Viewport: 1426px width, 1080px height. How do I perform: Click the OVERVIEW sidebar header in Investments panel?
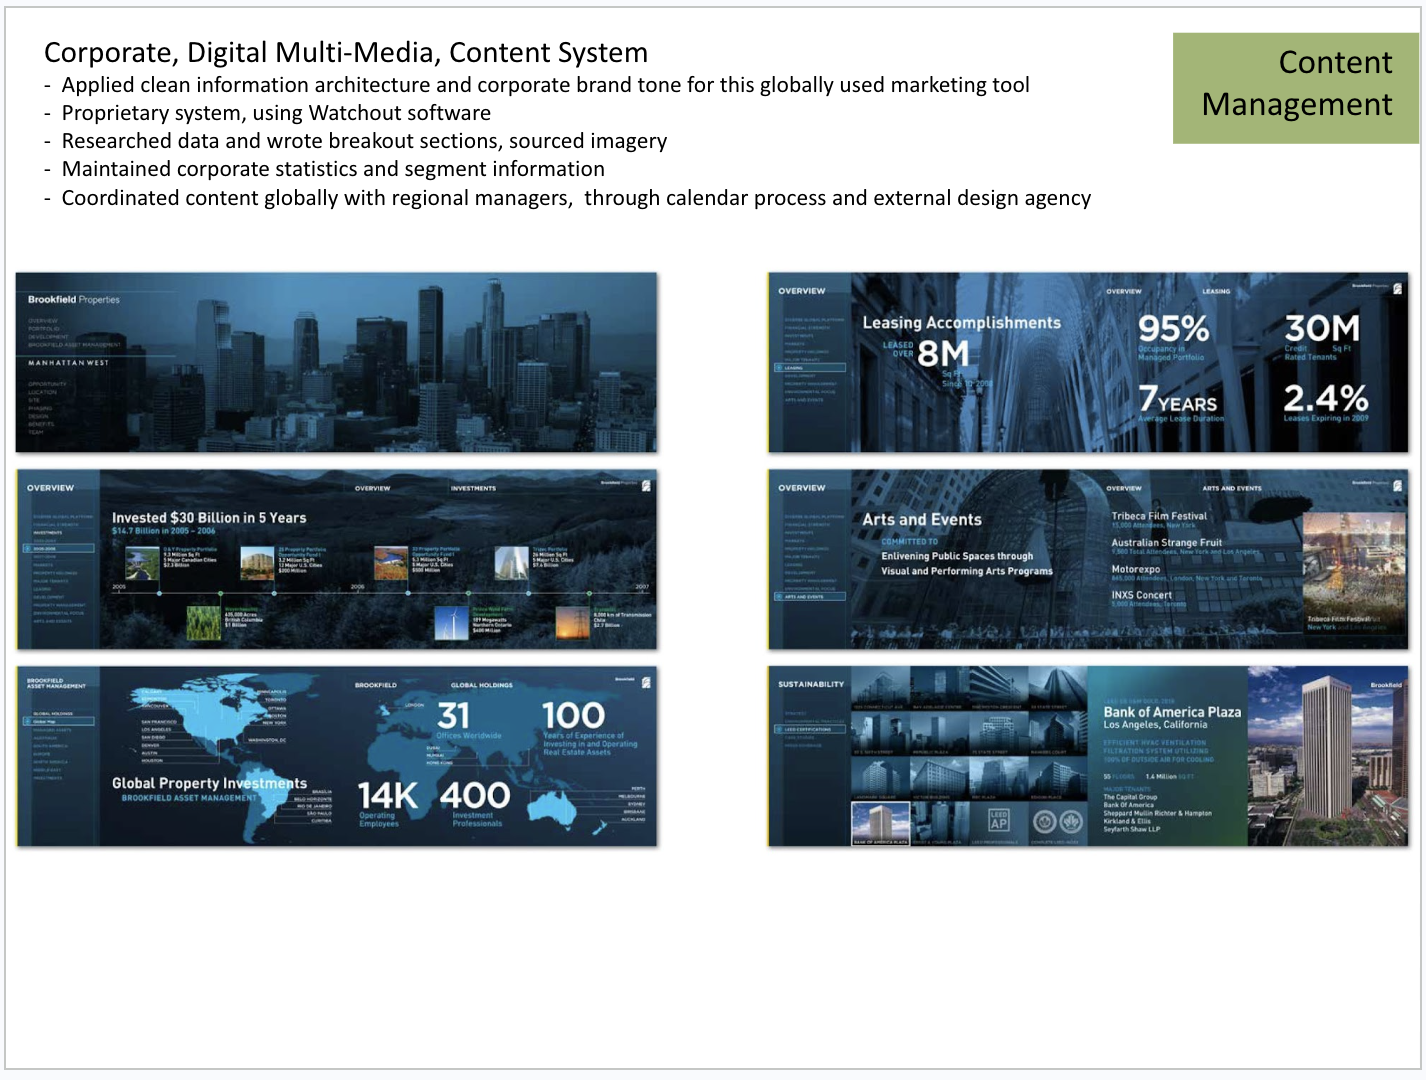point(50,488)
